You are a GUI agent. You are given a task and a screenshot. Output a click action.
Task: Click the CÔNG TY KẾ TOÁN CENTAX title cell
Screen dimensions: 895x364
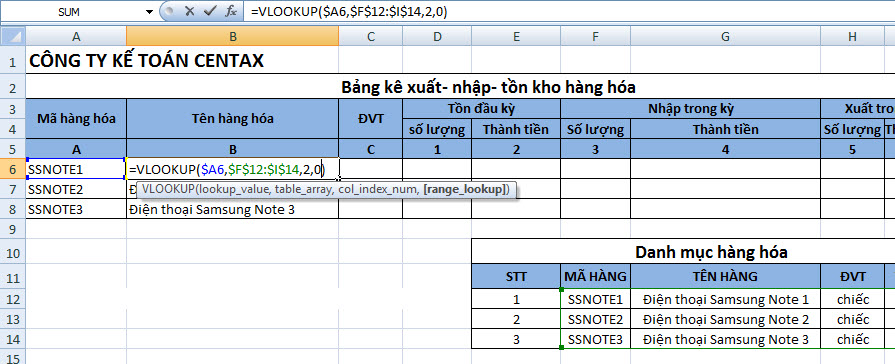coord(146,60)
